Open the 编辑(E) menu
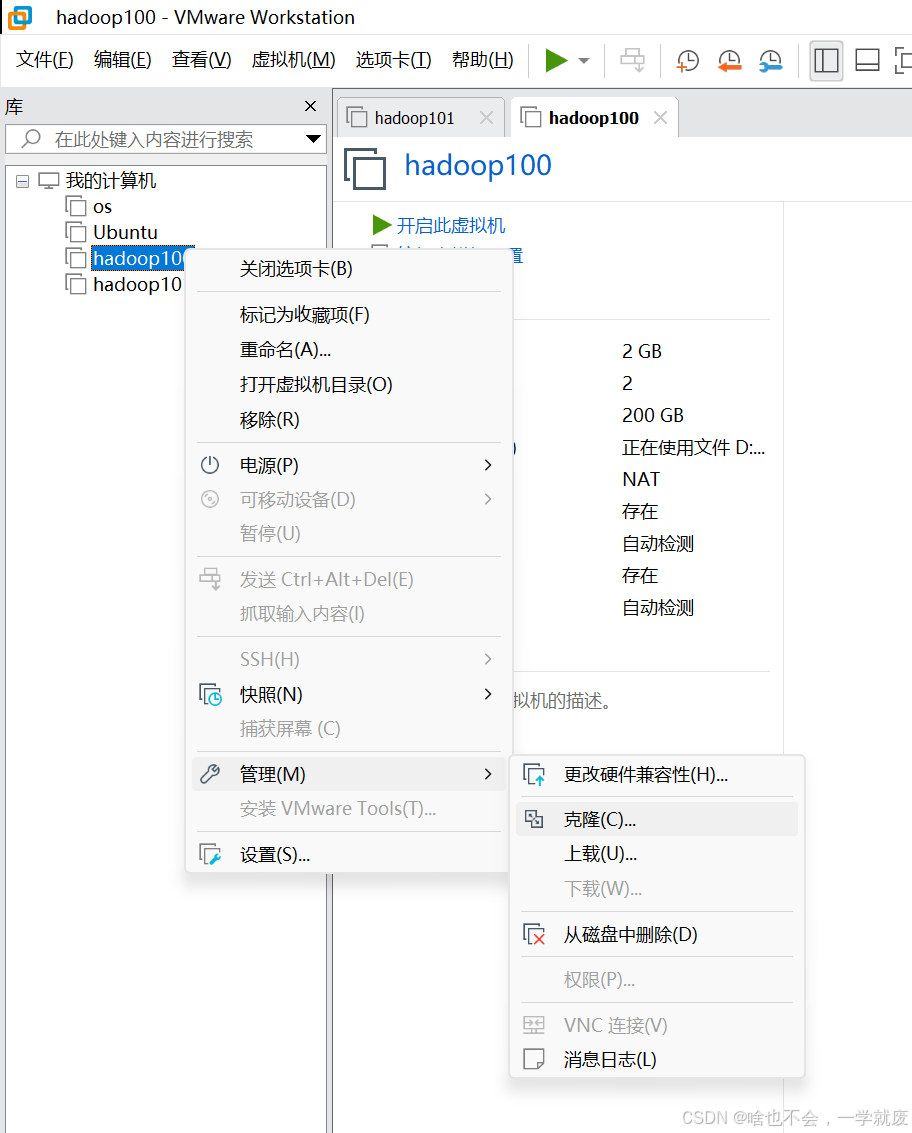Image resolution: width=912 pixels, height=1133 pixels. [122, 59]
